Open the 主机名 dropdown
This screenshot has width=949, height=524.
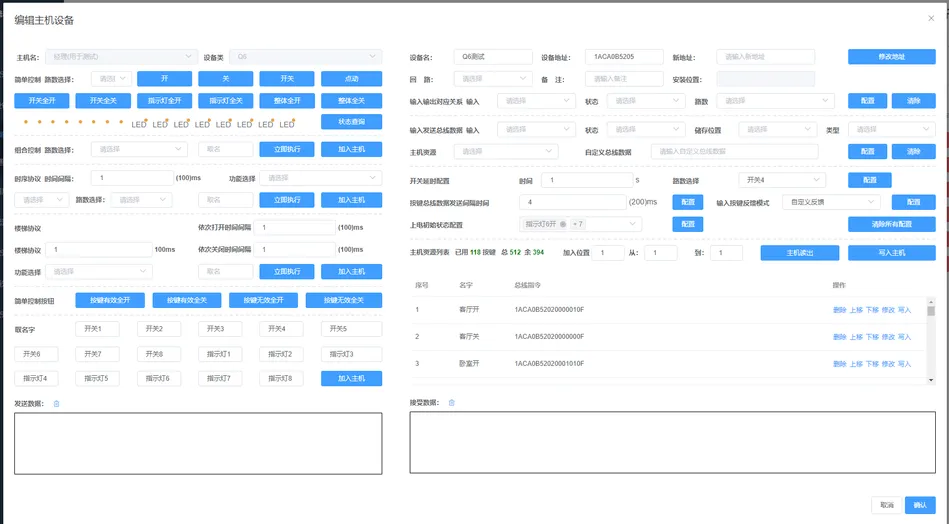(x=122, y=57)
